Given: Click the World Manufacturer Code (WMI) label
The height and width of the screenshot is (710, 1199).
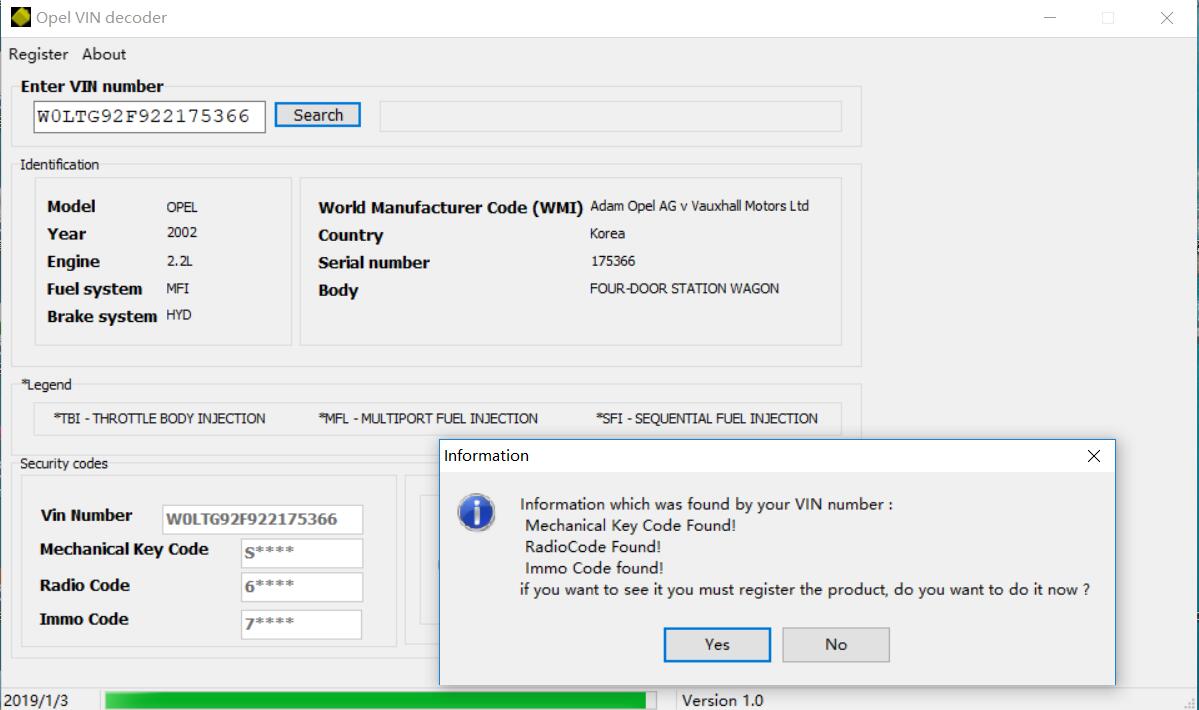Looking at the screenshot, I should click(450, 208).
